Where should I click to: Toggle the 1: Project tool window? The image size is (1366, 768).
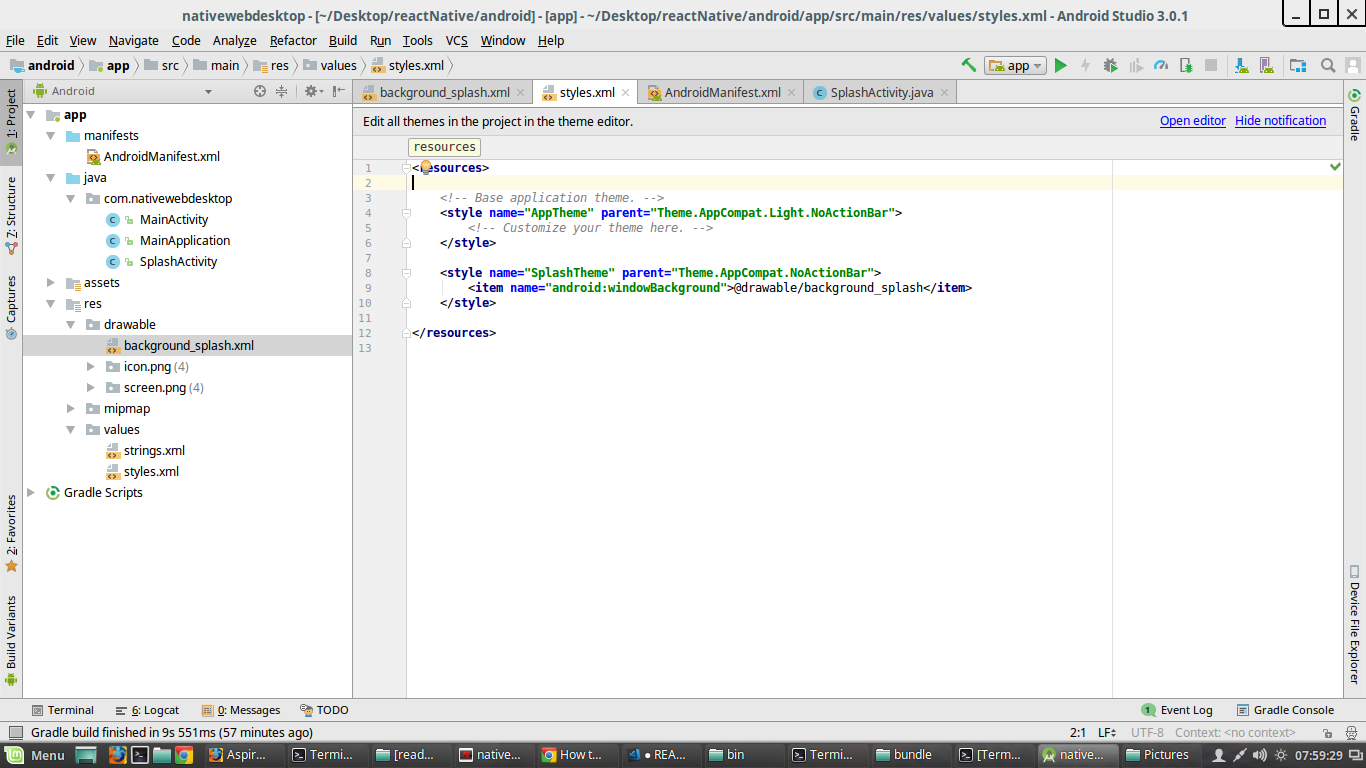click(x=11, y=122)
